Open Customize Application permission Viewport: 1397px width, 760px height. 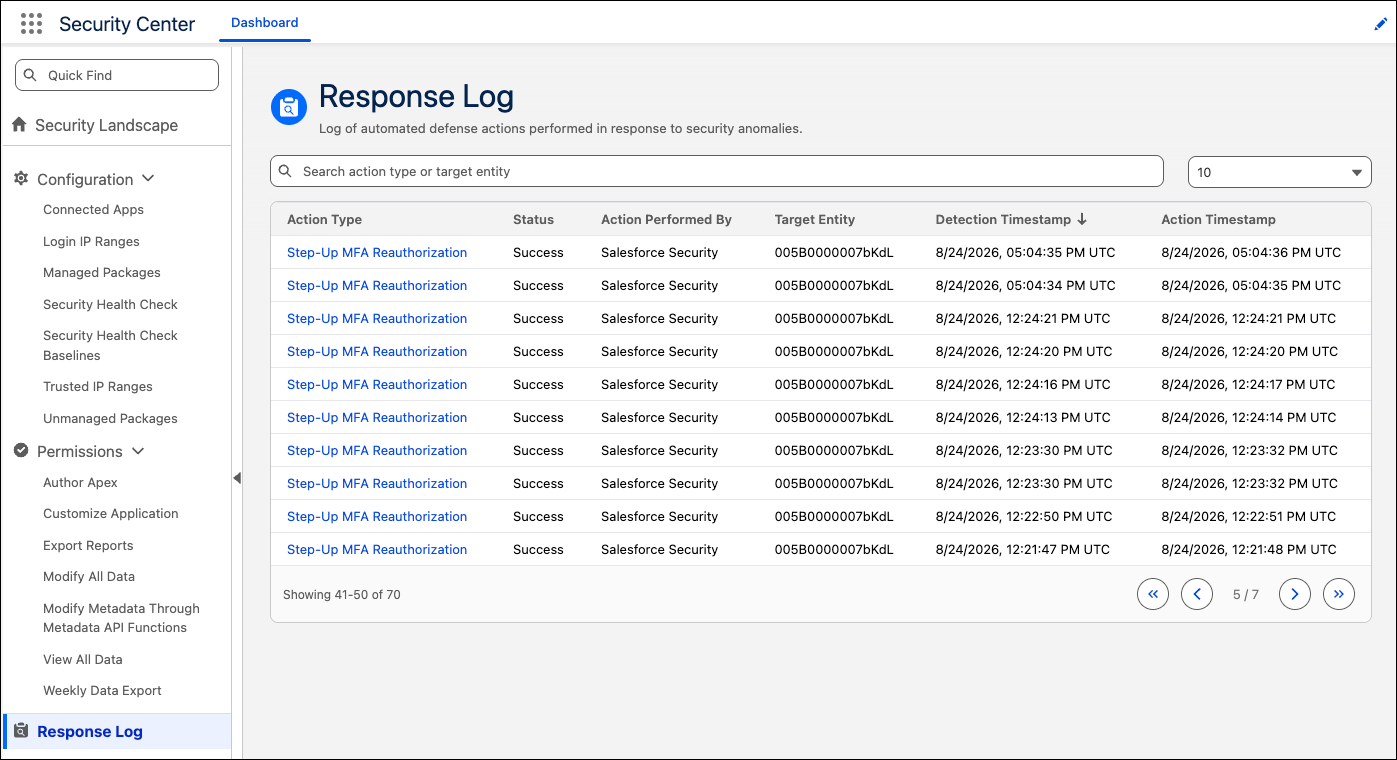tap(111, 513)
